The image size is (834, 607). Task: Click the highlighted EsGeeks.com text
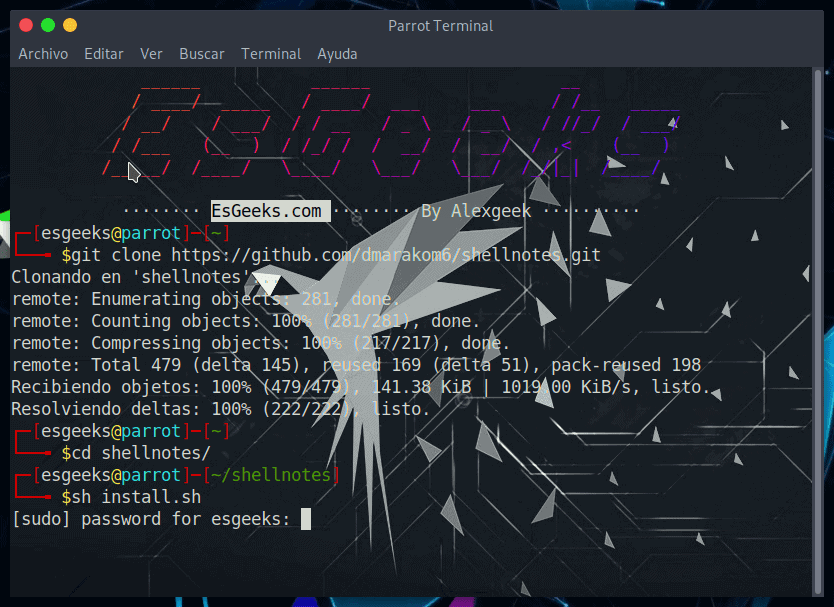pyautogui.click(x=271, y=211)
